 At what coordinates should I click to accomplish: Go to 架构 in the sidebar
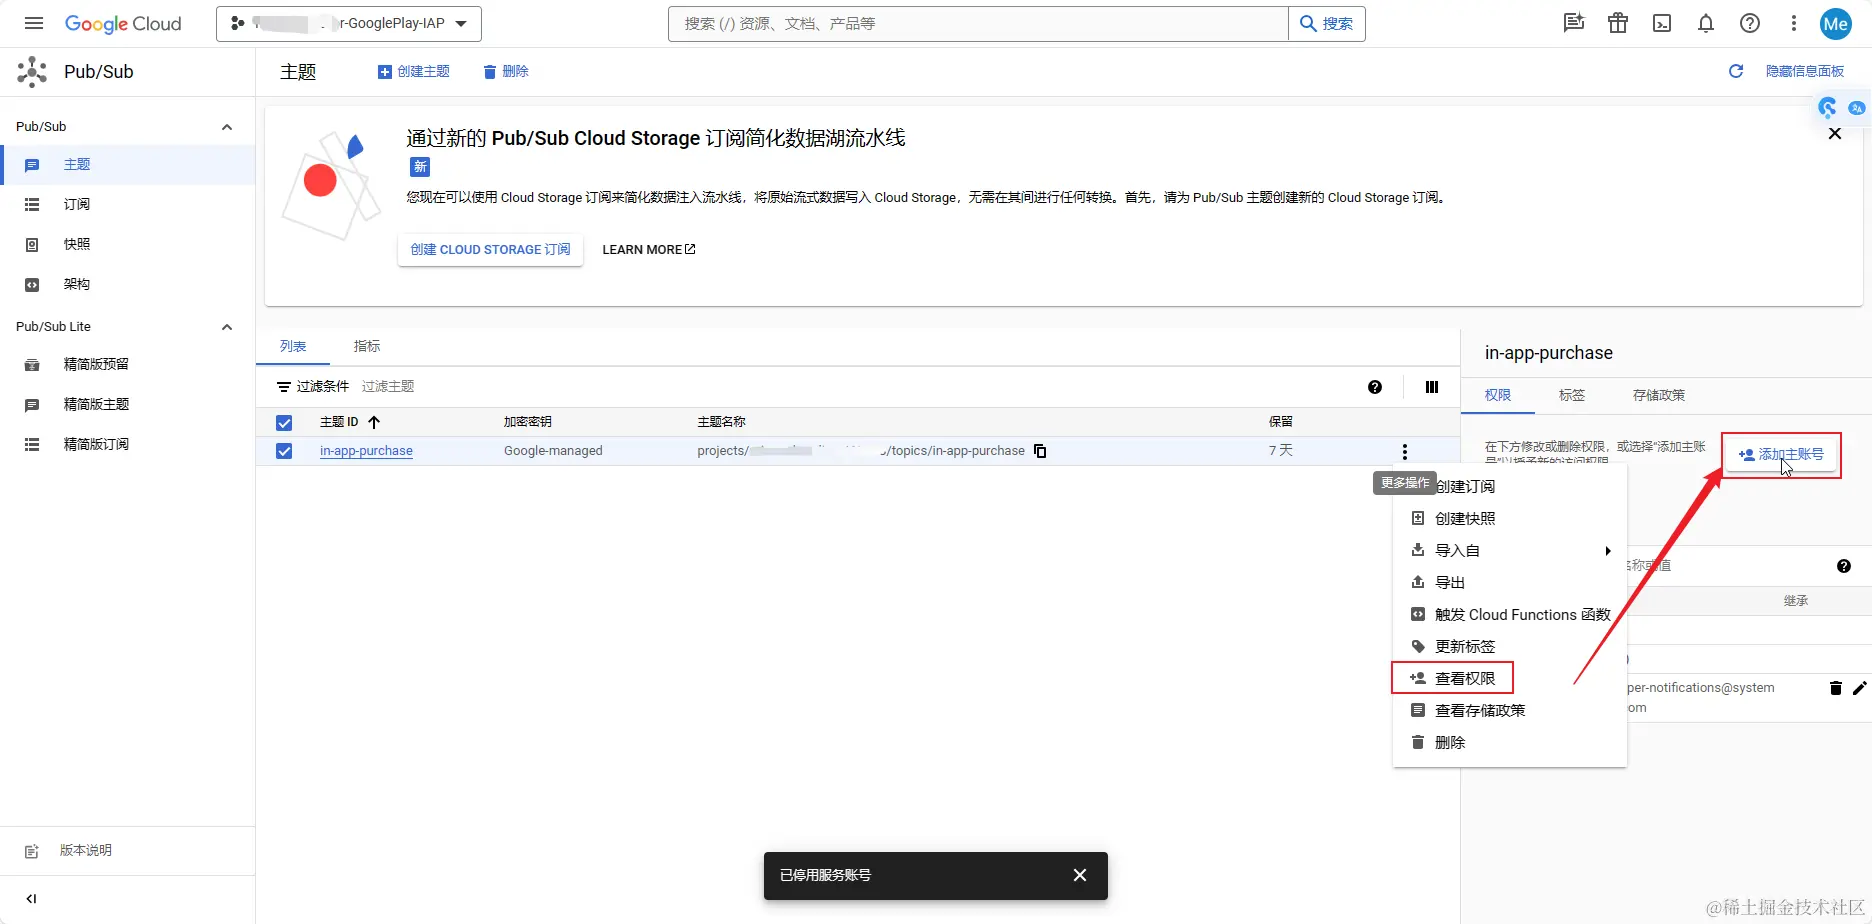tap(128, 285)
